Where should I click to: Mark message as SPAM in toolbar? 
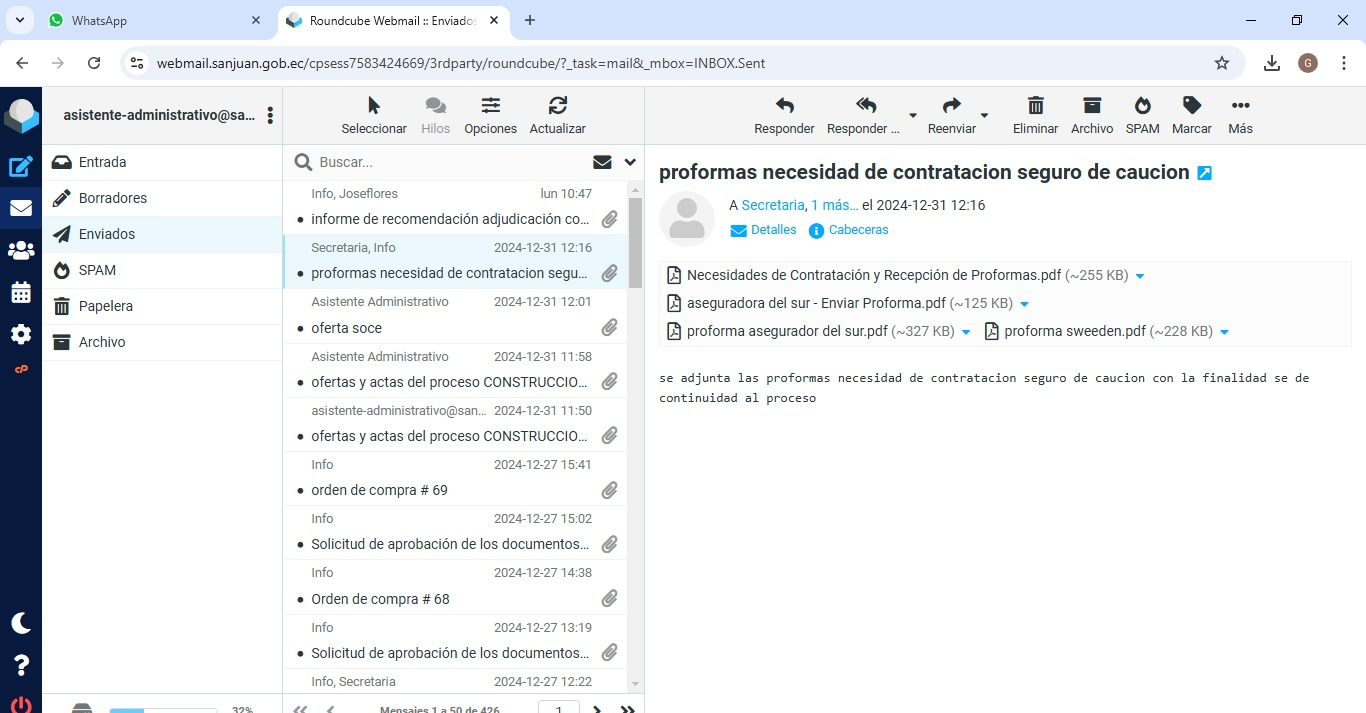point(1142,106)
